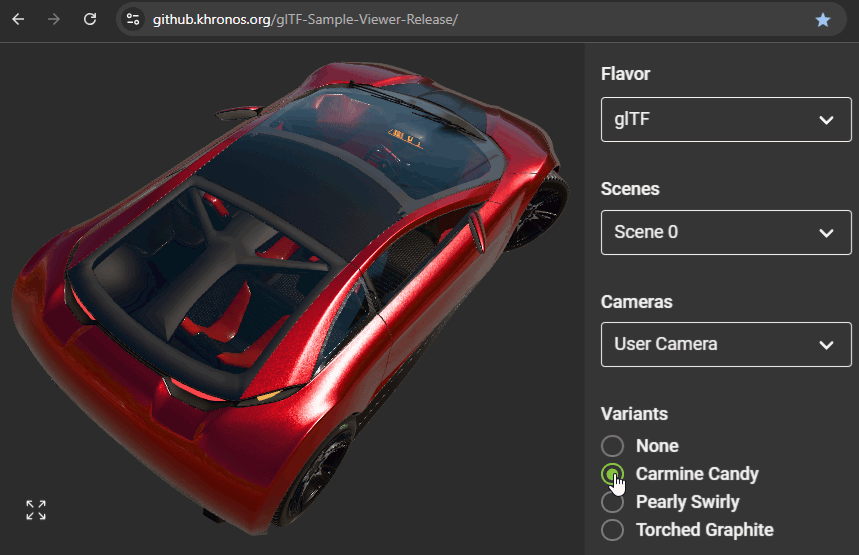Viewport: 859px width, 555px height.
Task: Go forward with the browser arrow
Action: 54,20
